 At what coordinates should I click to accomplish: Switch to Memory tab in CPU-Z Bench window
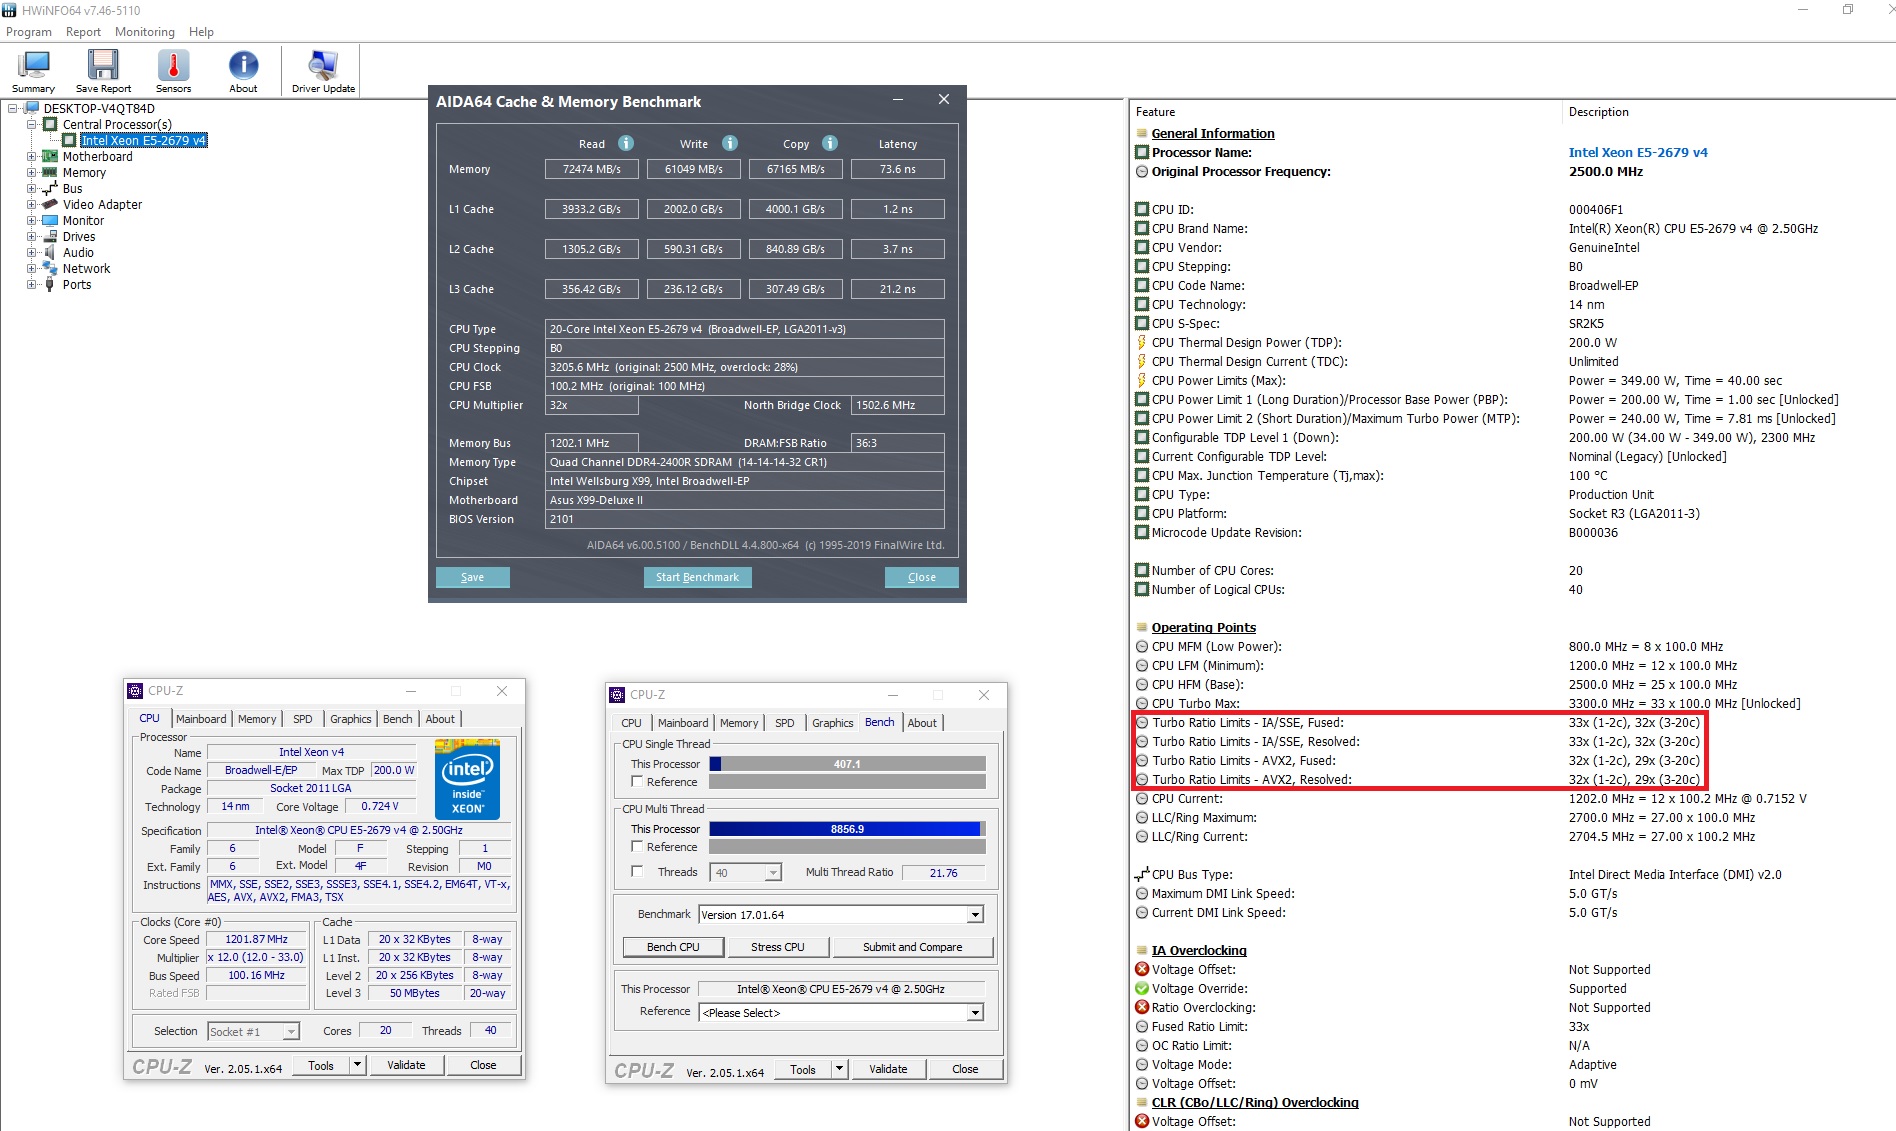click(x=739, y=723)
